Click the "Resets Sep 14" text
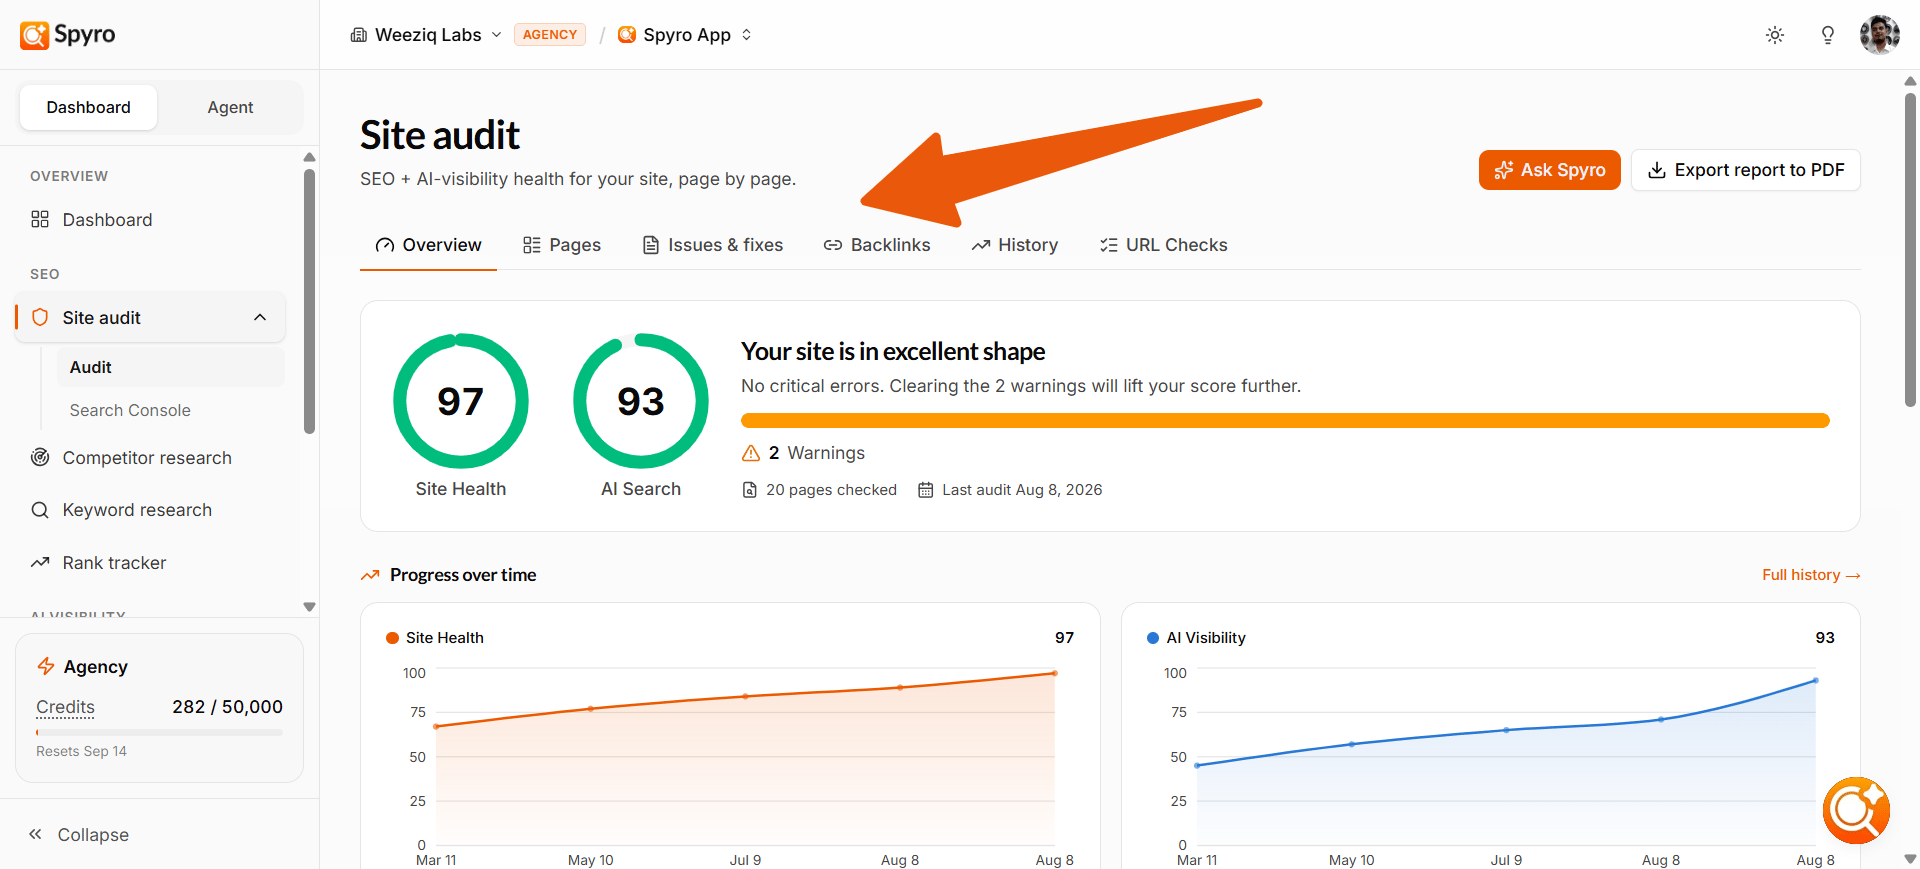 coord(81,751)
